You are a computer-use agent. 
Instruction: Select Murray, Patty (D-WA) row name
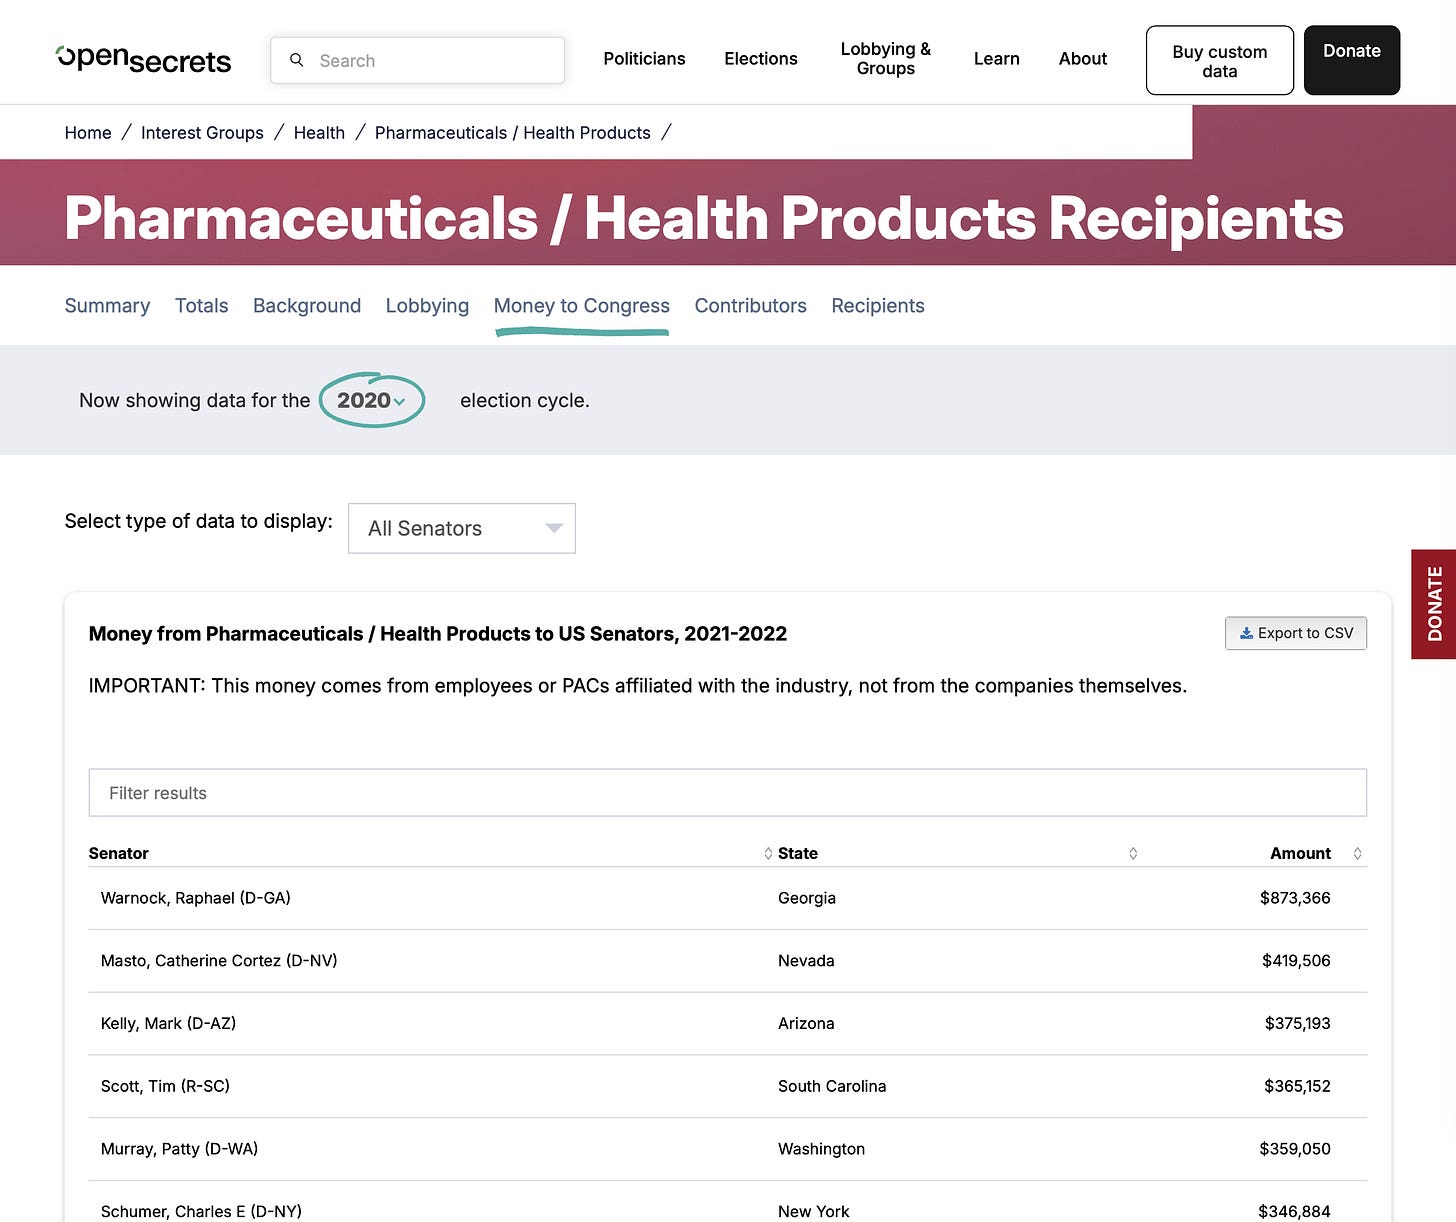pos(179,1149)
